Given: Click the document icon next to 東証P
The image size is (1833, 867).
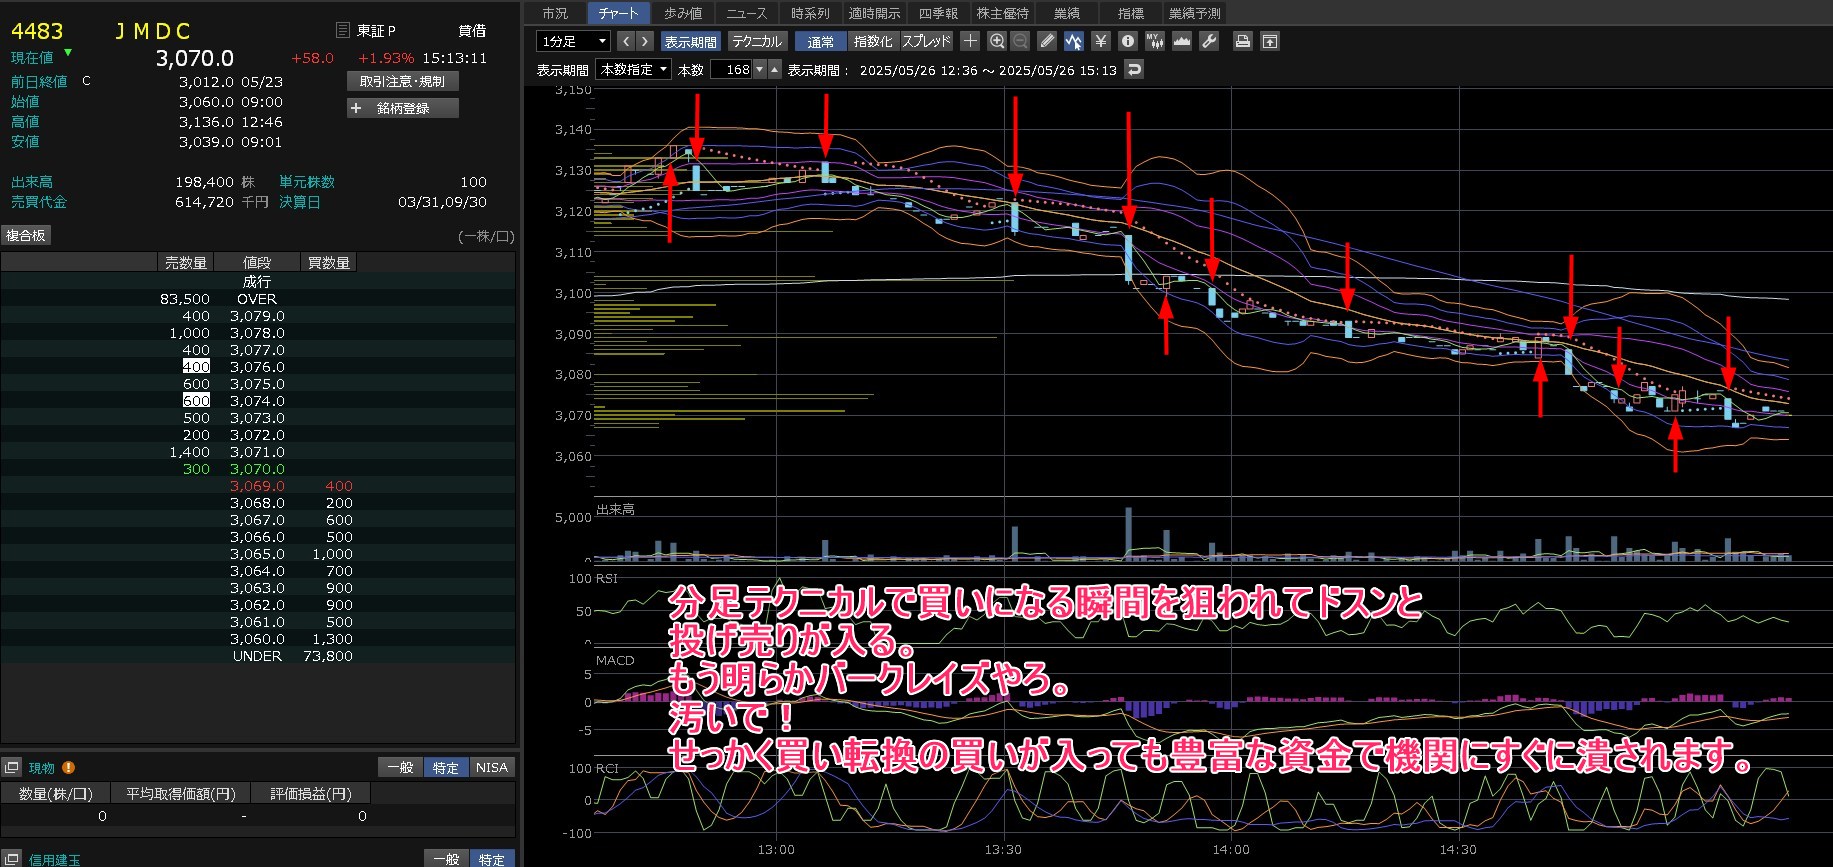Looking at the screenshot, I should coord(342,30).
